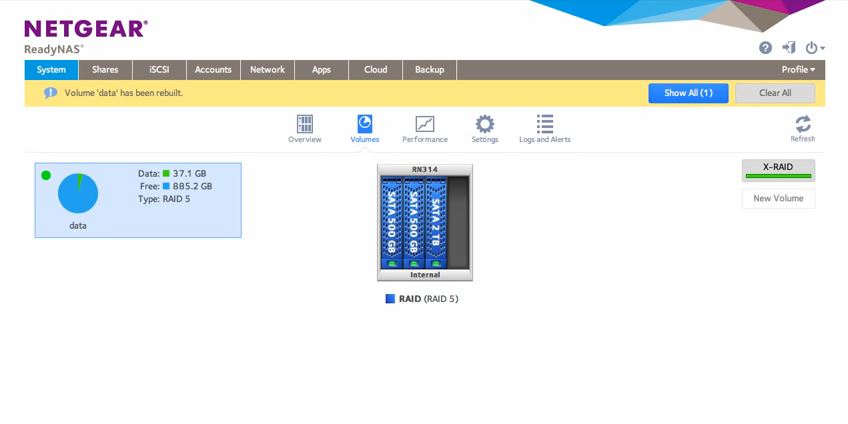Viewport: 848px width, 424px height.
Task: Click the Refresh arrows icon
Action: (803, 124)
